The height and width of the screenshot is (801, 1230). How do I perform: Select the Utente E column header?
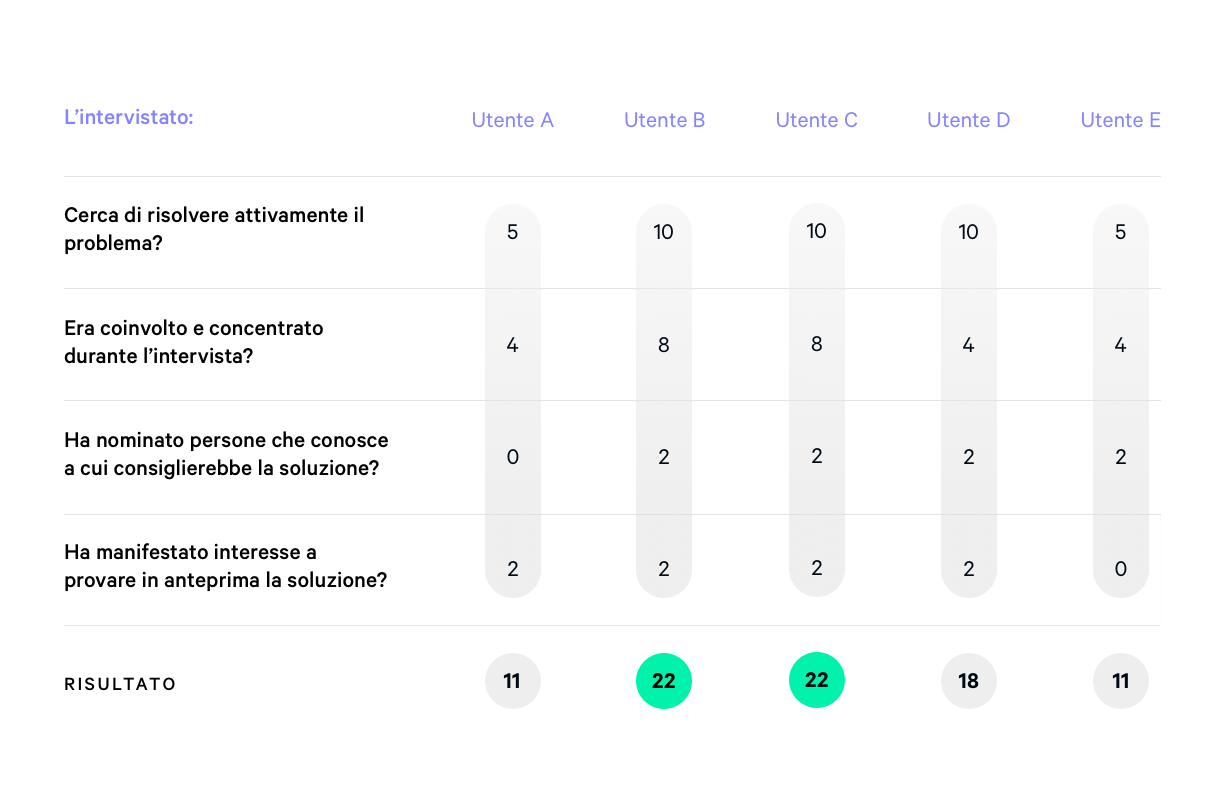(x=1120, y=121)
